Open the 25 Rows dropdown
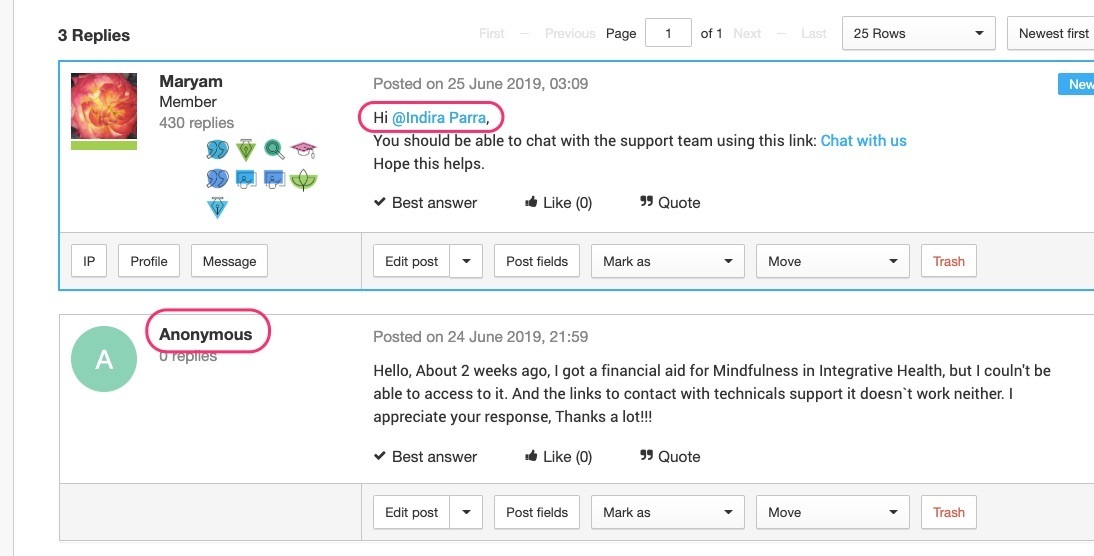The width and height of the screenshot is (1094, 556). point(918,33)
